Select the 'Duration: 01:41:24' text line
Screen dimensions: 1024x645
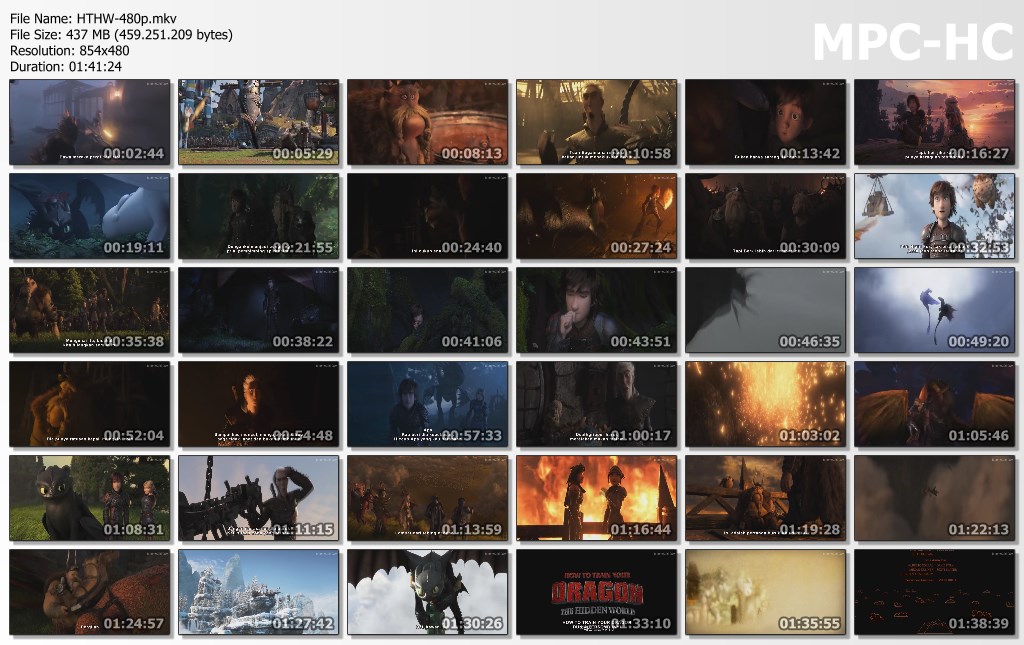66,66
